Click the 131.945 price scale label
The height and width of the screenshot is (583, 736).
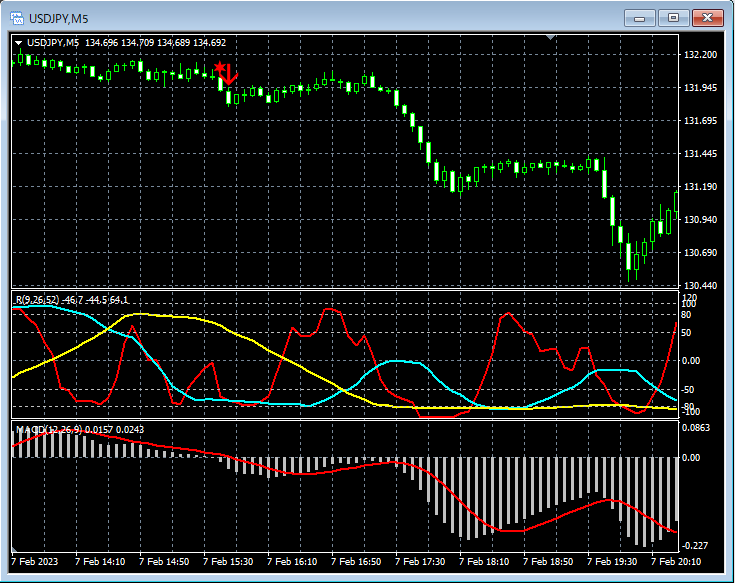[x=699, y=88]
